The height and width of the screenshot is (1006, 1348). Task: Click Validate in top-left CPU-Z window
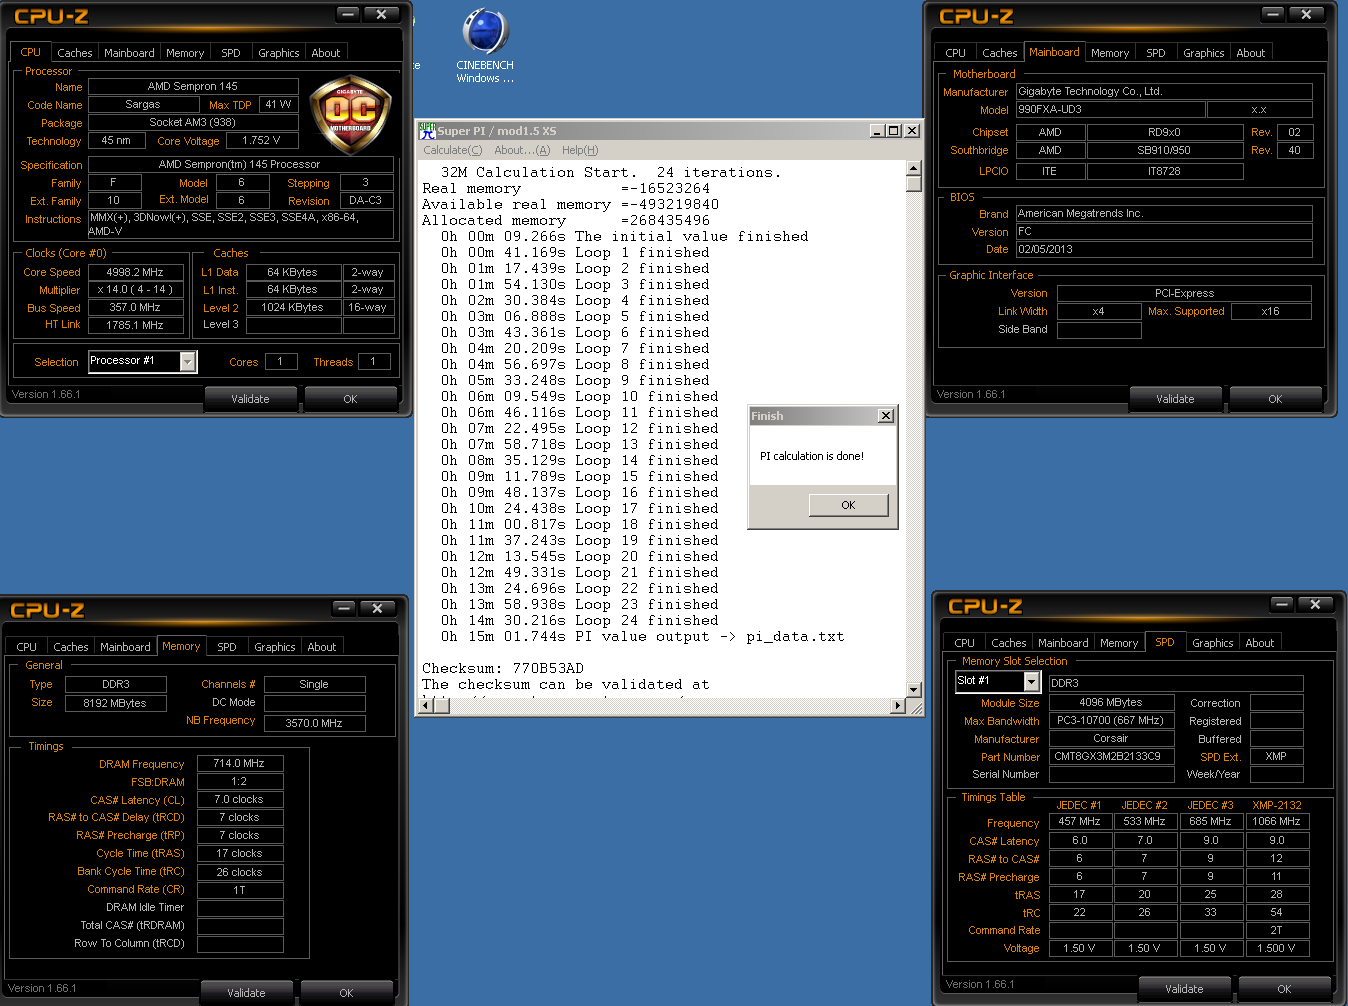coord(250,399)
